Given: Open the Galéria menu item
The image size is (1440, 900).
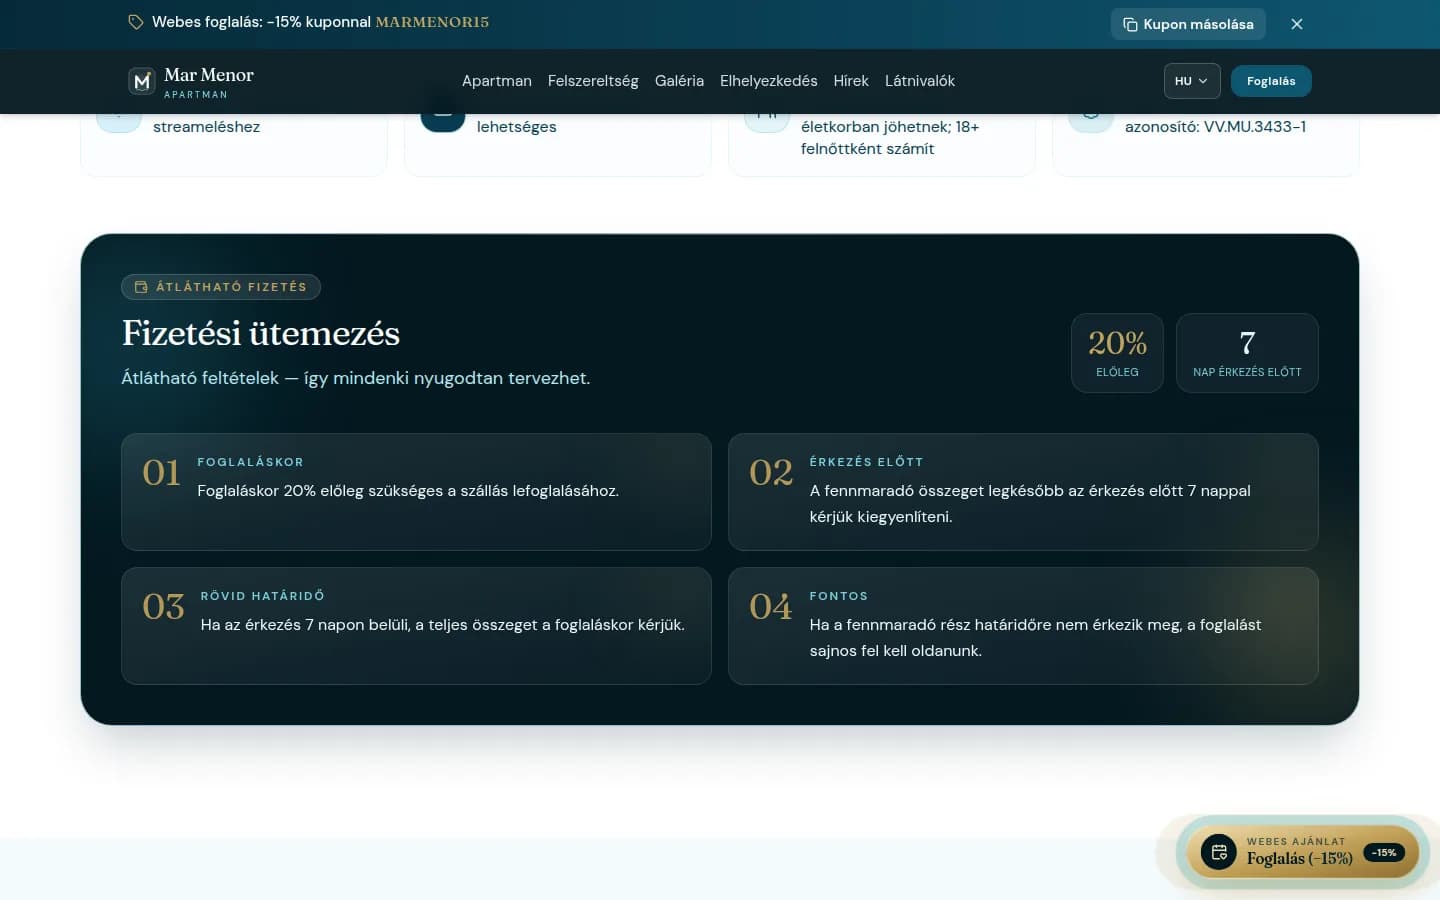Looking at the screenshot, I should (x=679, y=81).
